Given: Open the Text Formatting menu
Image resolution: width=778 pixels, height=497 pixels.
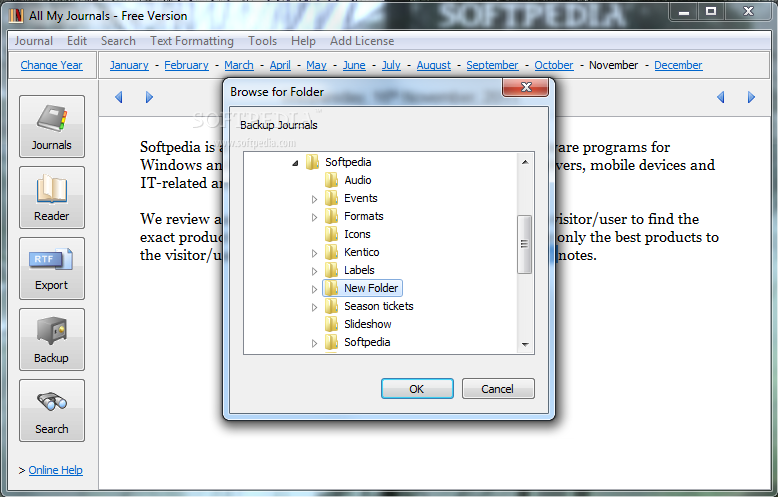Looking at the screenshot, I should [192, 41].
